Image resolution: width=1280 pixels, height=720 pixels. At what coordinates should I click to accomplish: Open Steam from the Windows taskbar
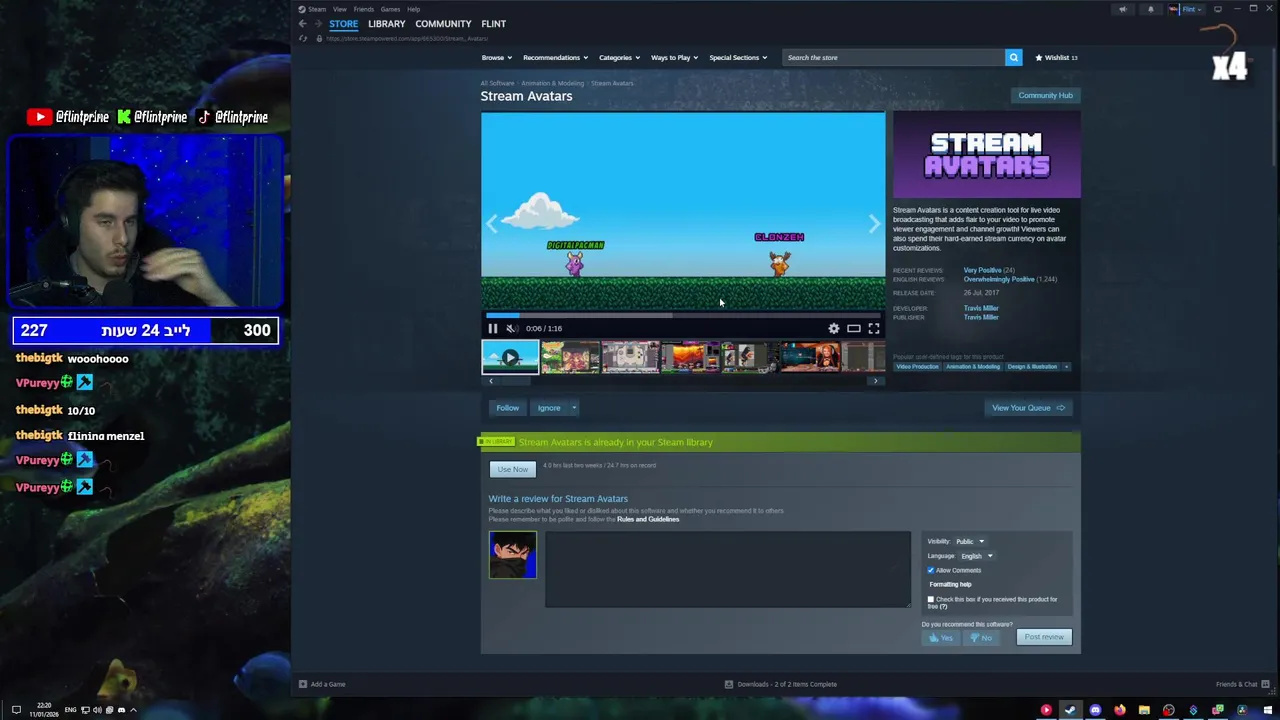(x=1070, y=710)
